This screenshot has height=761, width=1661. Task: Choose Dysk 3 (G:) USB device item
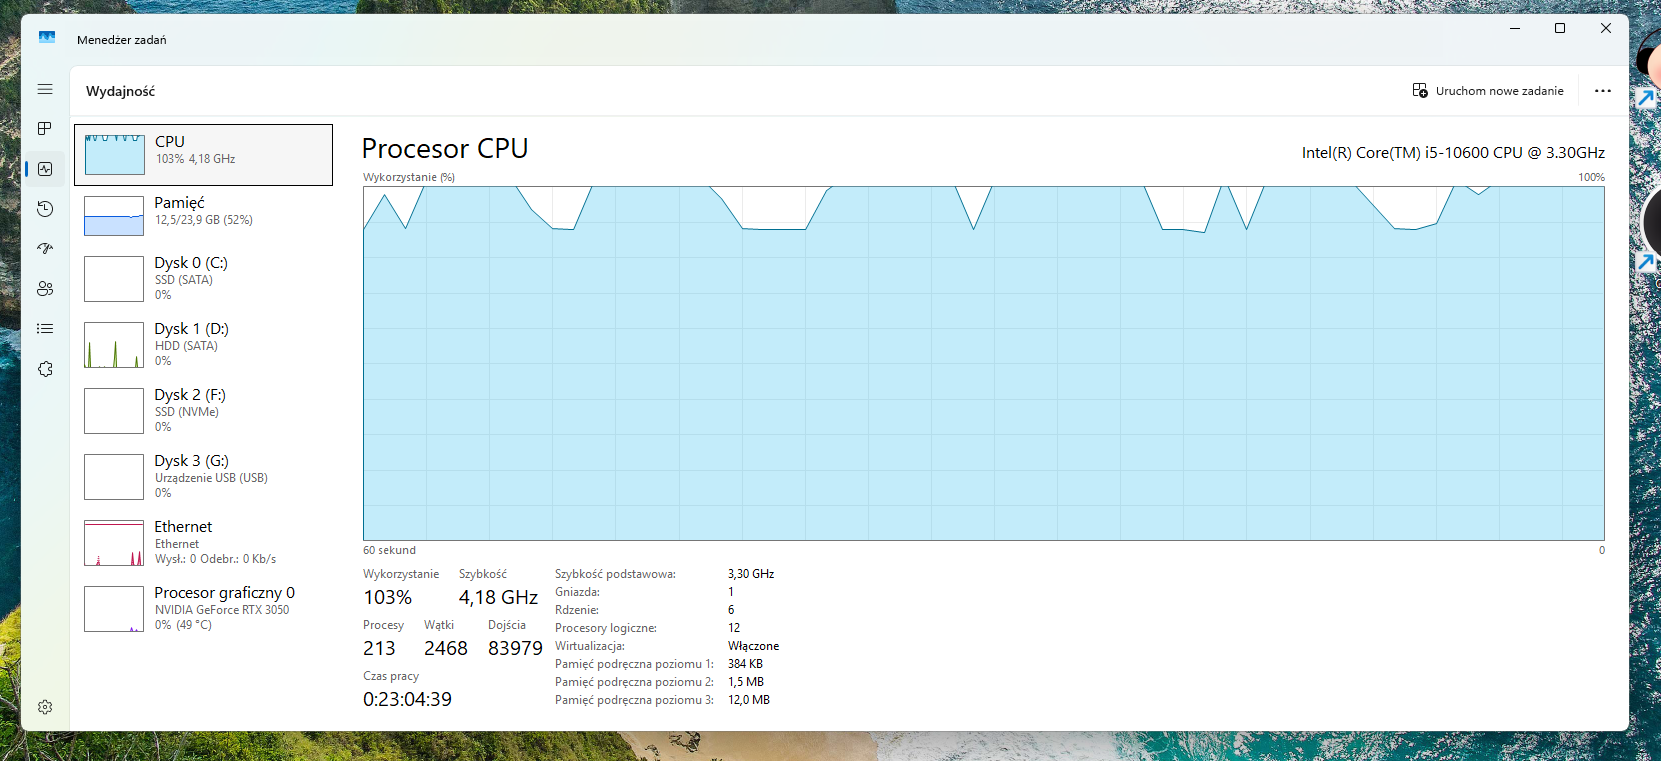tap(203, 477)
